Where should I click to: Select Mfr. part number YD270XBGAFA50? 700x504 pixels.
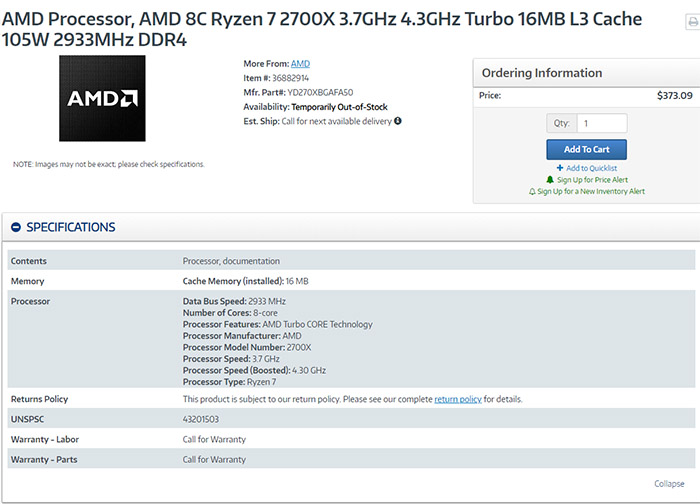(x=320, y=92)
